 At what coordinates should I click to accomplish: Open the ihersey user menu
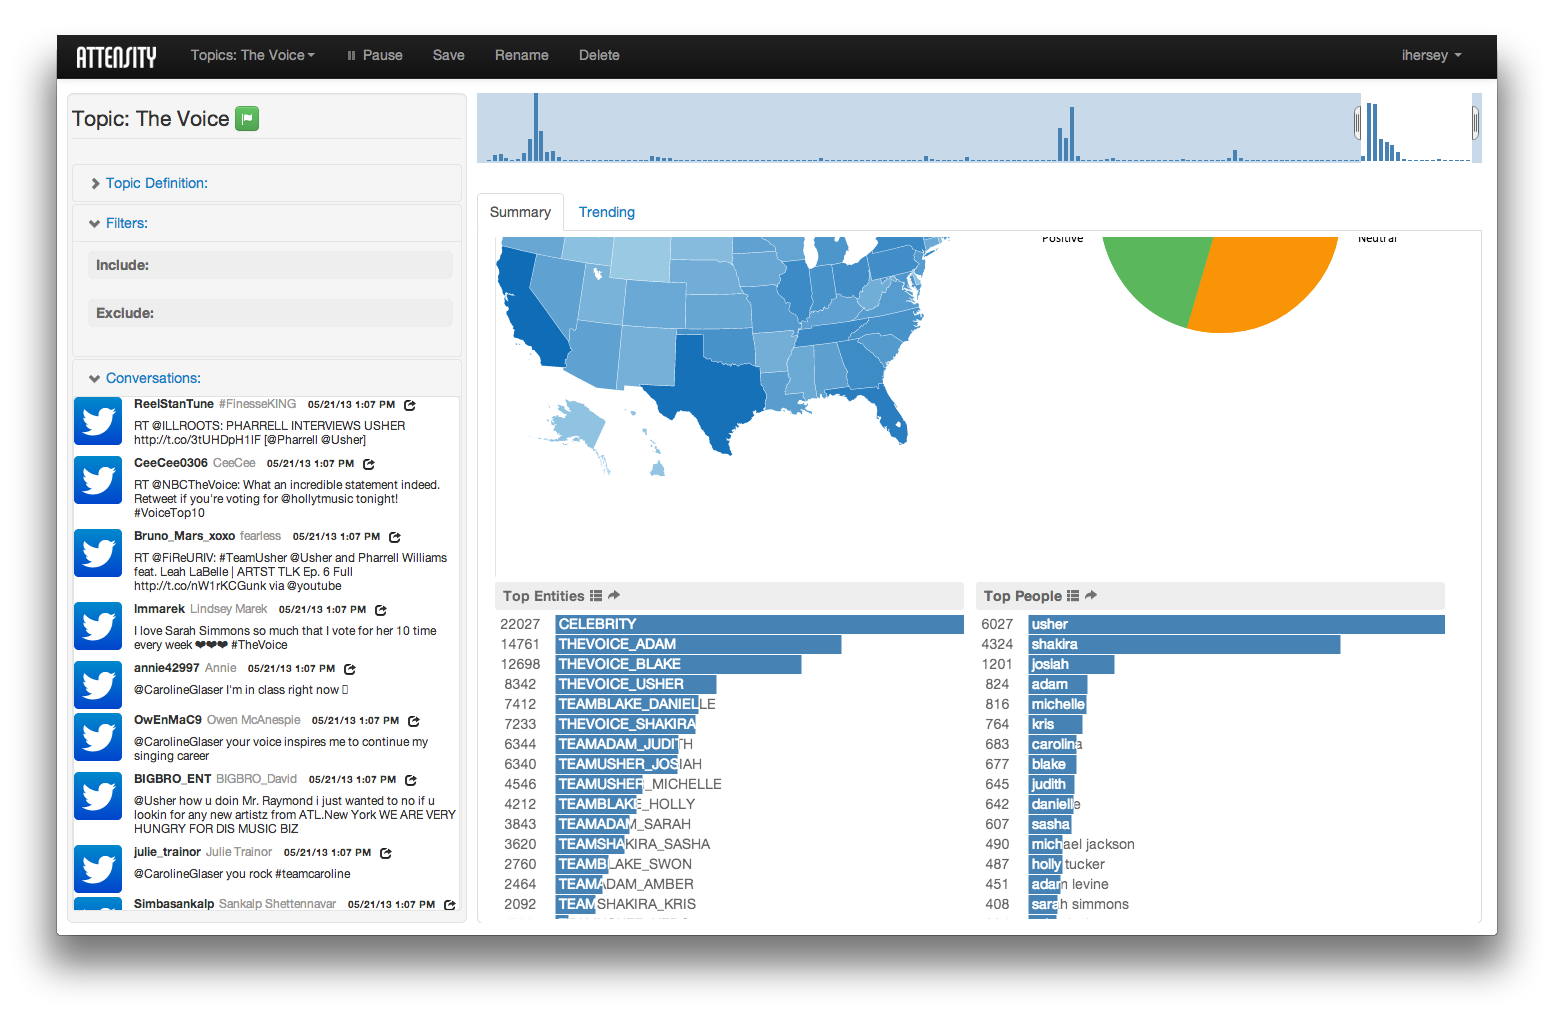(1430, 56)
